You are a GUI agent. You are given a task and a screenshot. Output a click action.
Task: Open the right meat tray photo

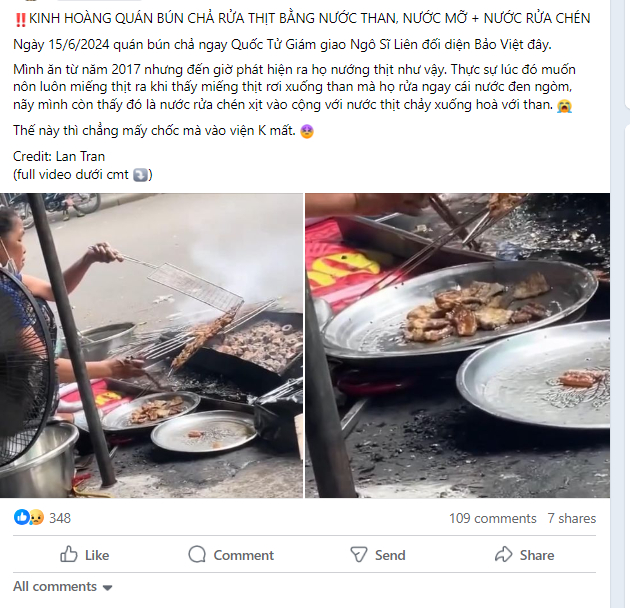click(458, 346)
